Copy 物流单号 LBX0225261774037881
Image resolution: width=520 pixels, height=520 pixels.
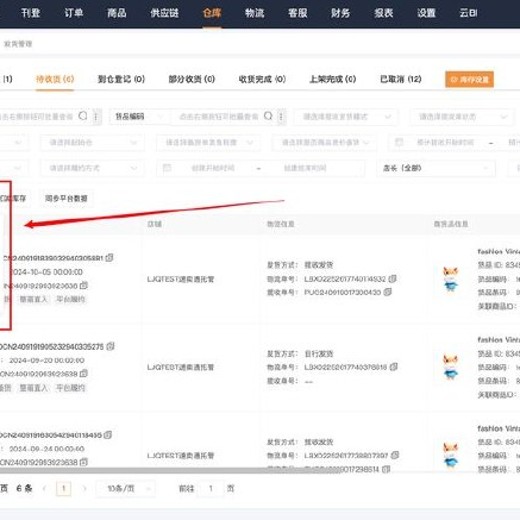click(394, 367)
